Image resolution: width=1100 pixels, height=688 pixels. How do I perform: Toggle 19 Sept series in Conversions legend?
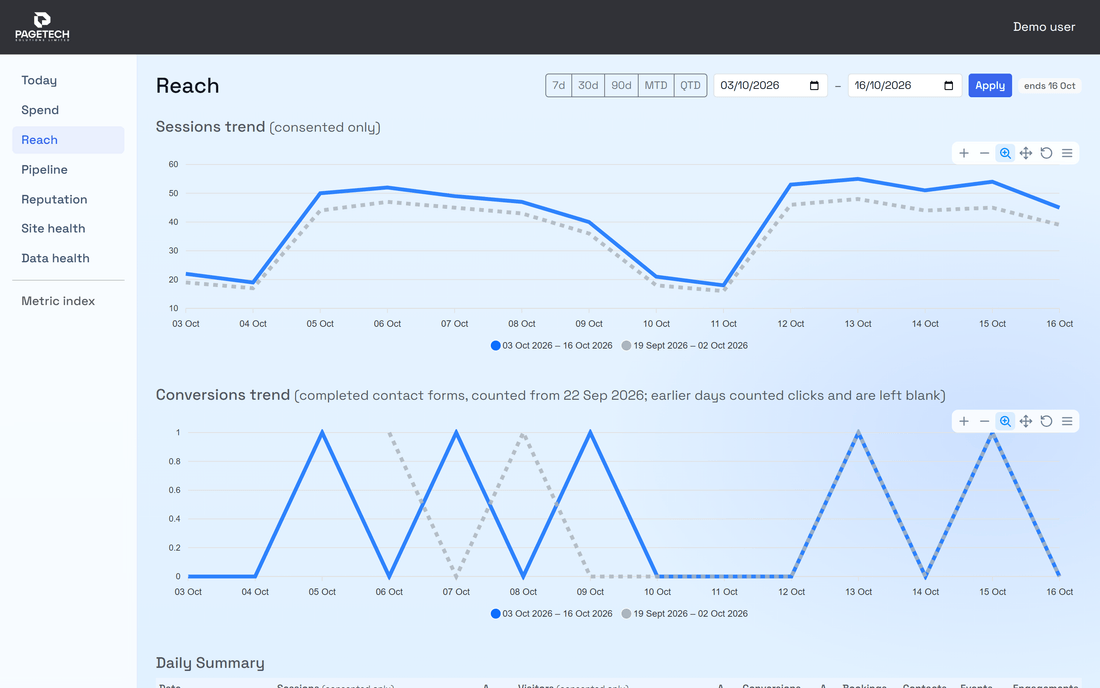point(685,613)
